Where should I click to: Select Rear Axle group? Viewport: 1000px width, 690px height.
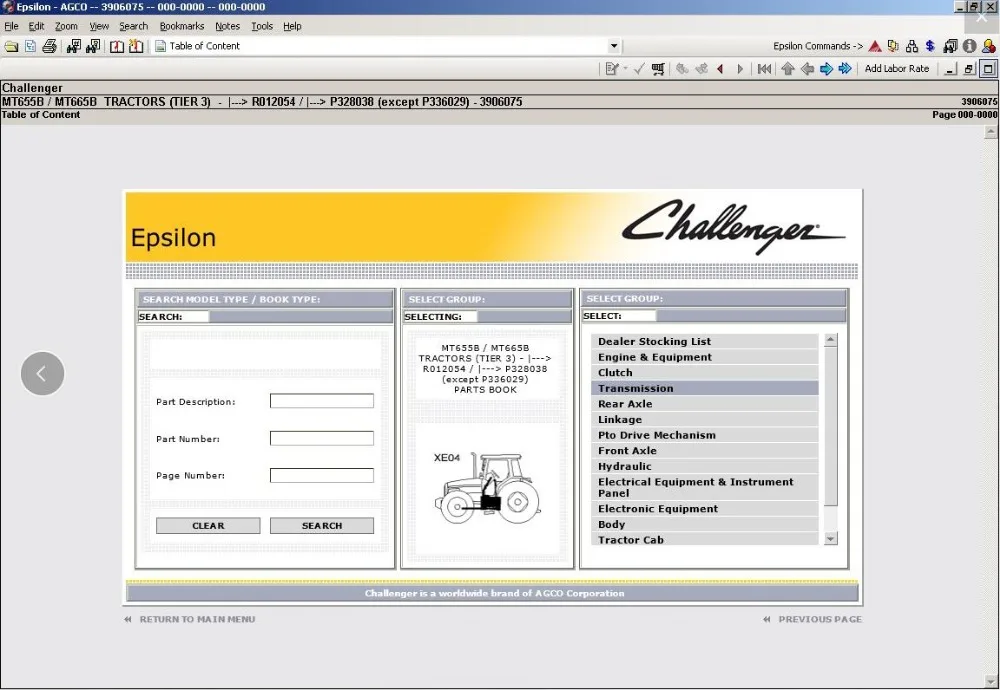click(x=705, y=404)
